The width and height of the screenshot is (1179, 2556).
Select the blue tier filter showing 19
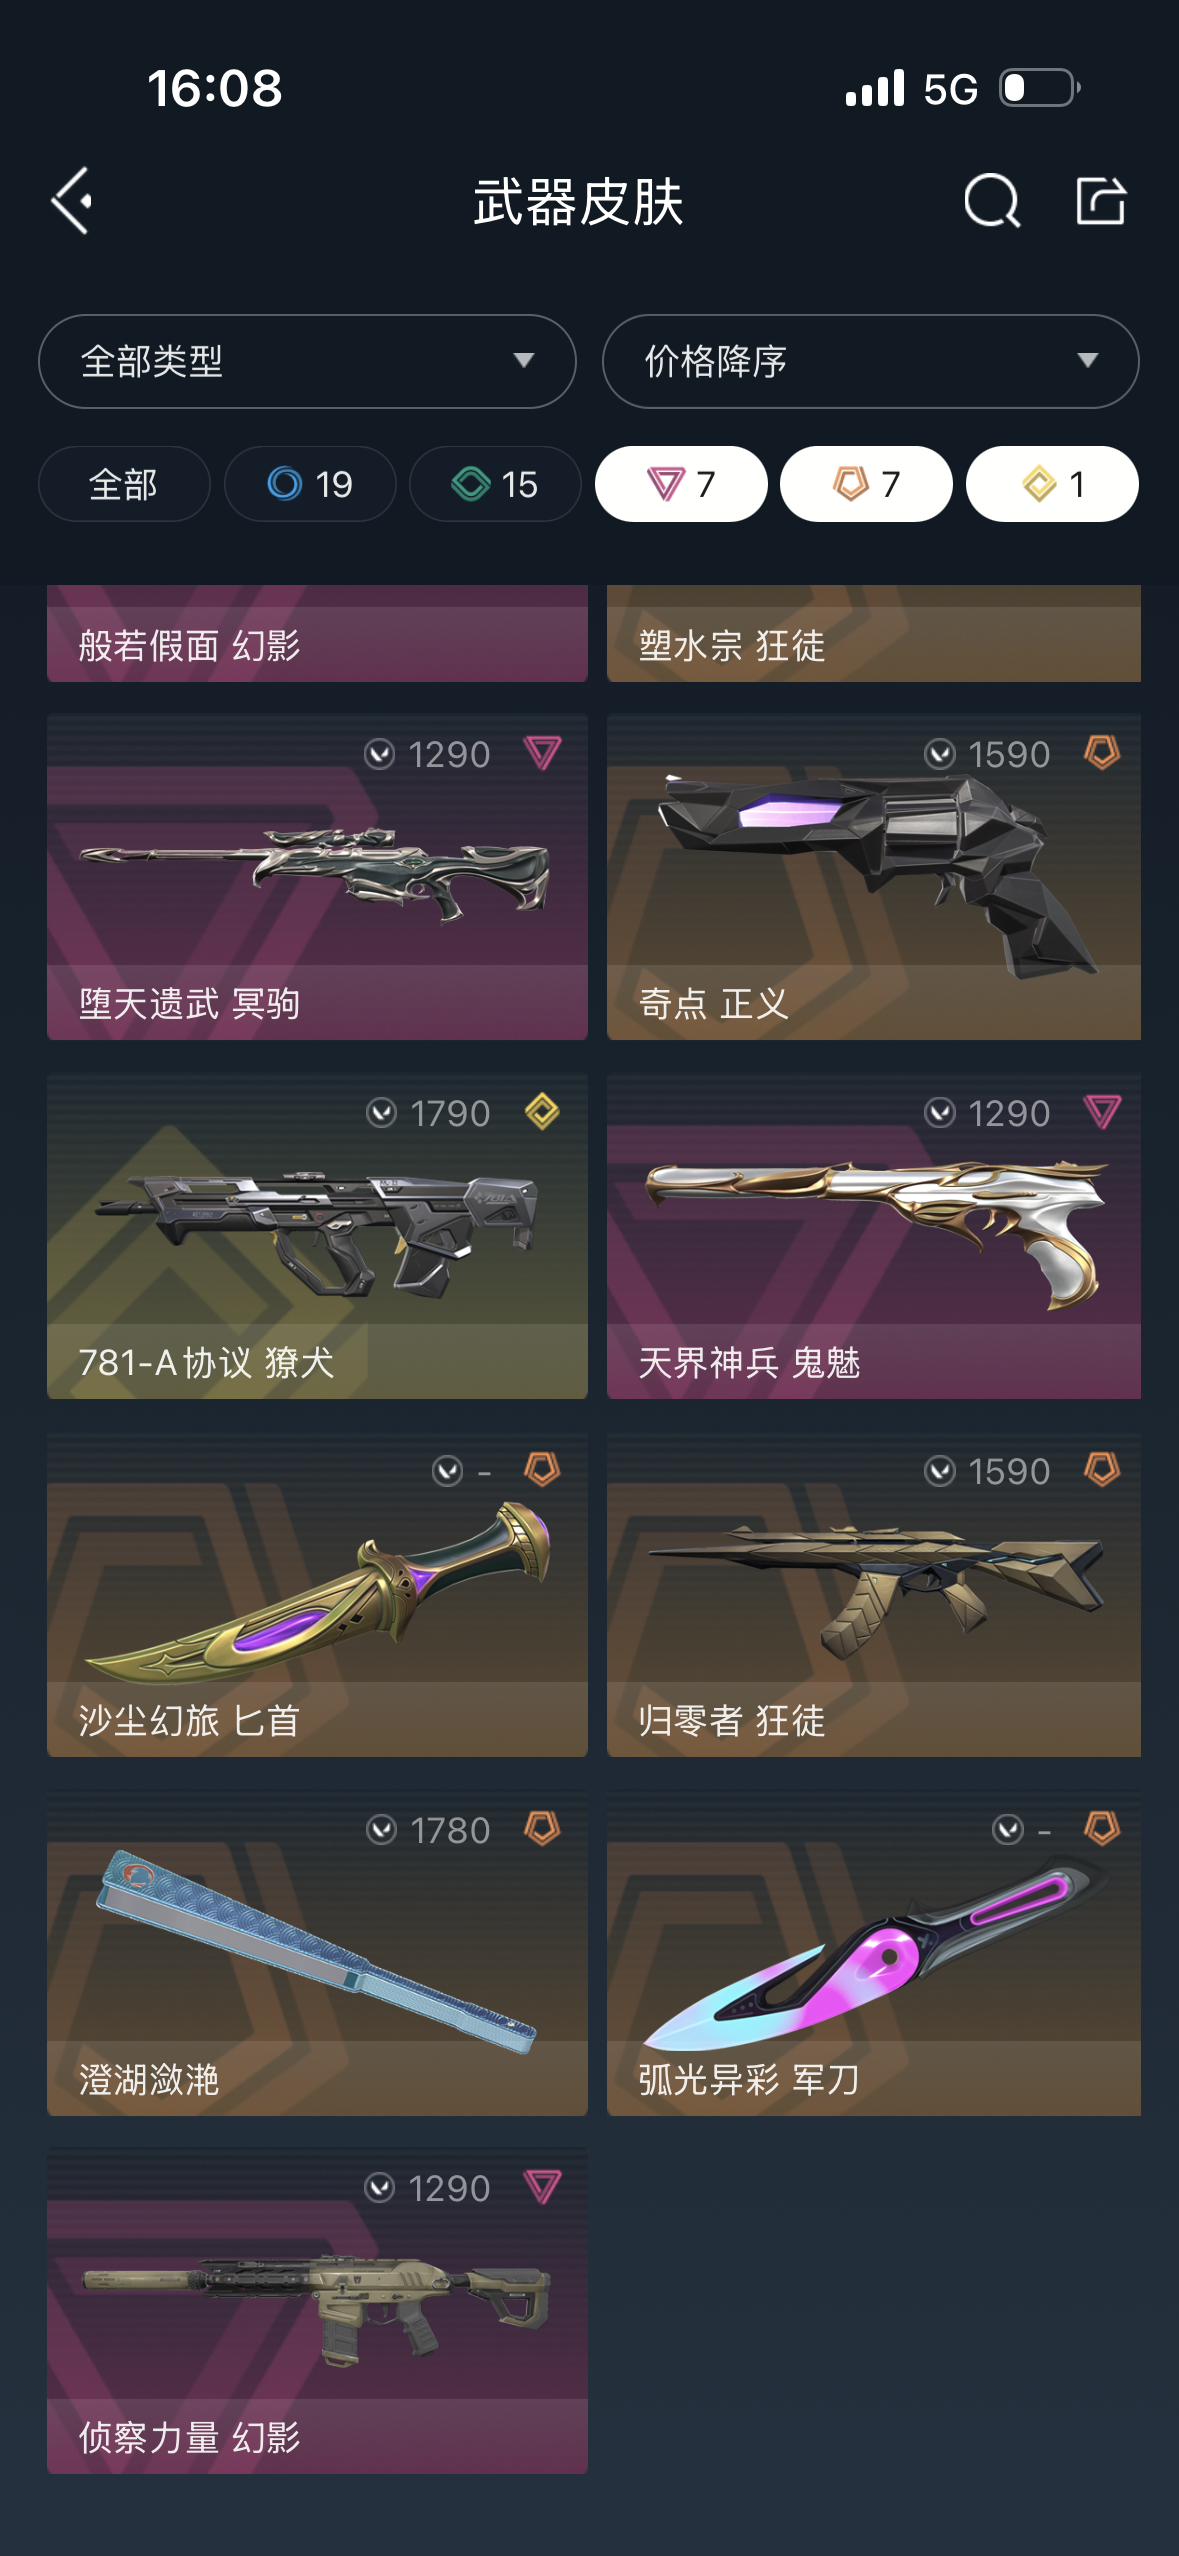[x=310, y=484]
